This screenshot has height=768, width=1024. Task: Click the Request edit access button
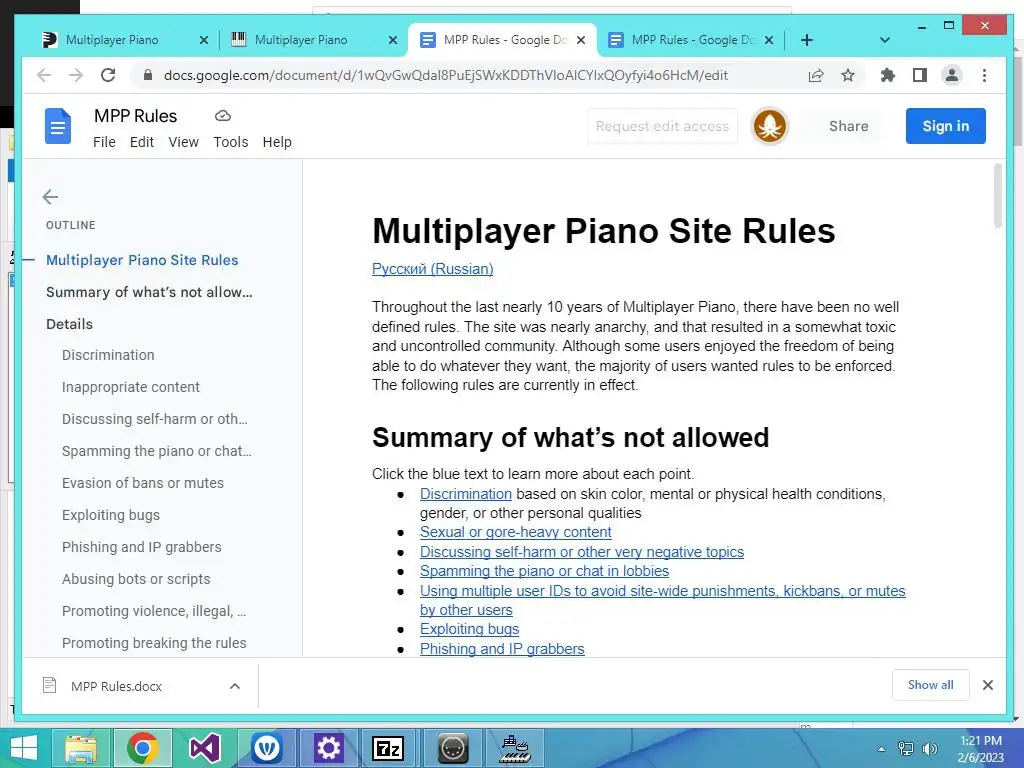point(662,126)
